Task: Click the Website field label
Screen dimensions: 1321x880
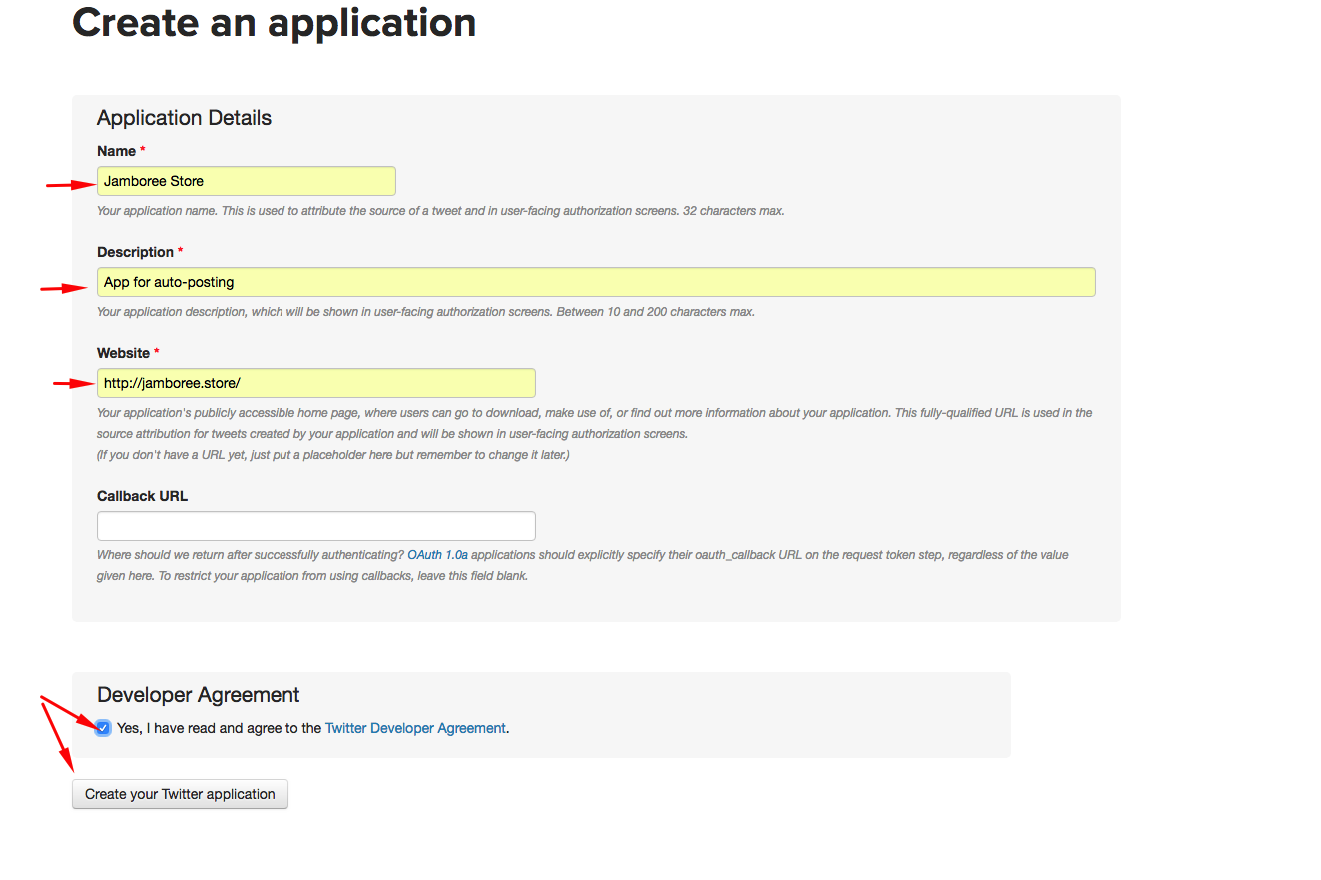Action: [x=123, y=353]
